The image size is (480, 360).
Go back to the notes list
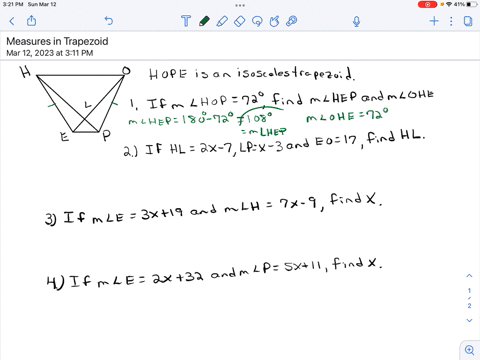12,21
